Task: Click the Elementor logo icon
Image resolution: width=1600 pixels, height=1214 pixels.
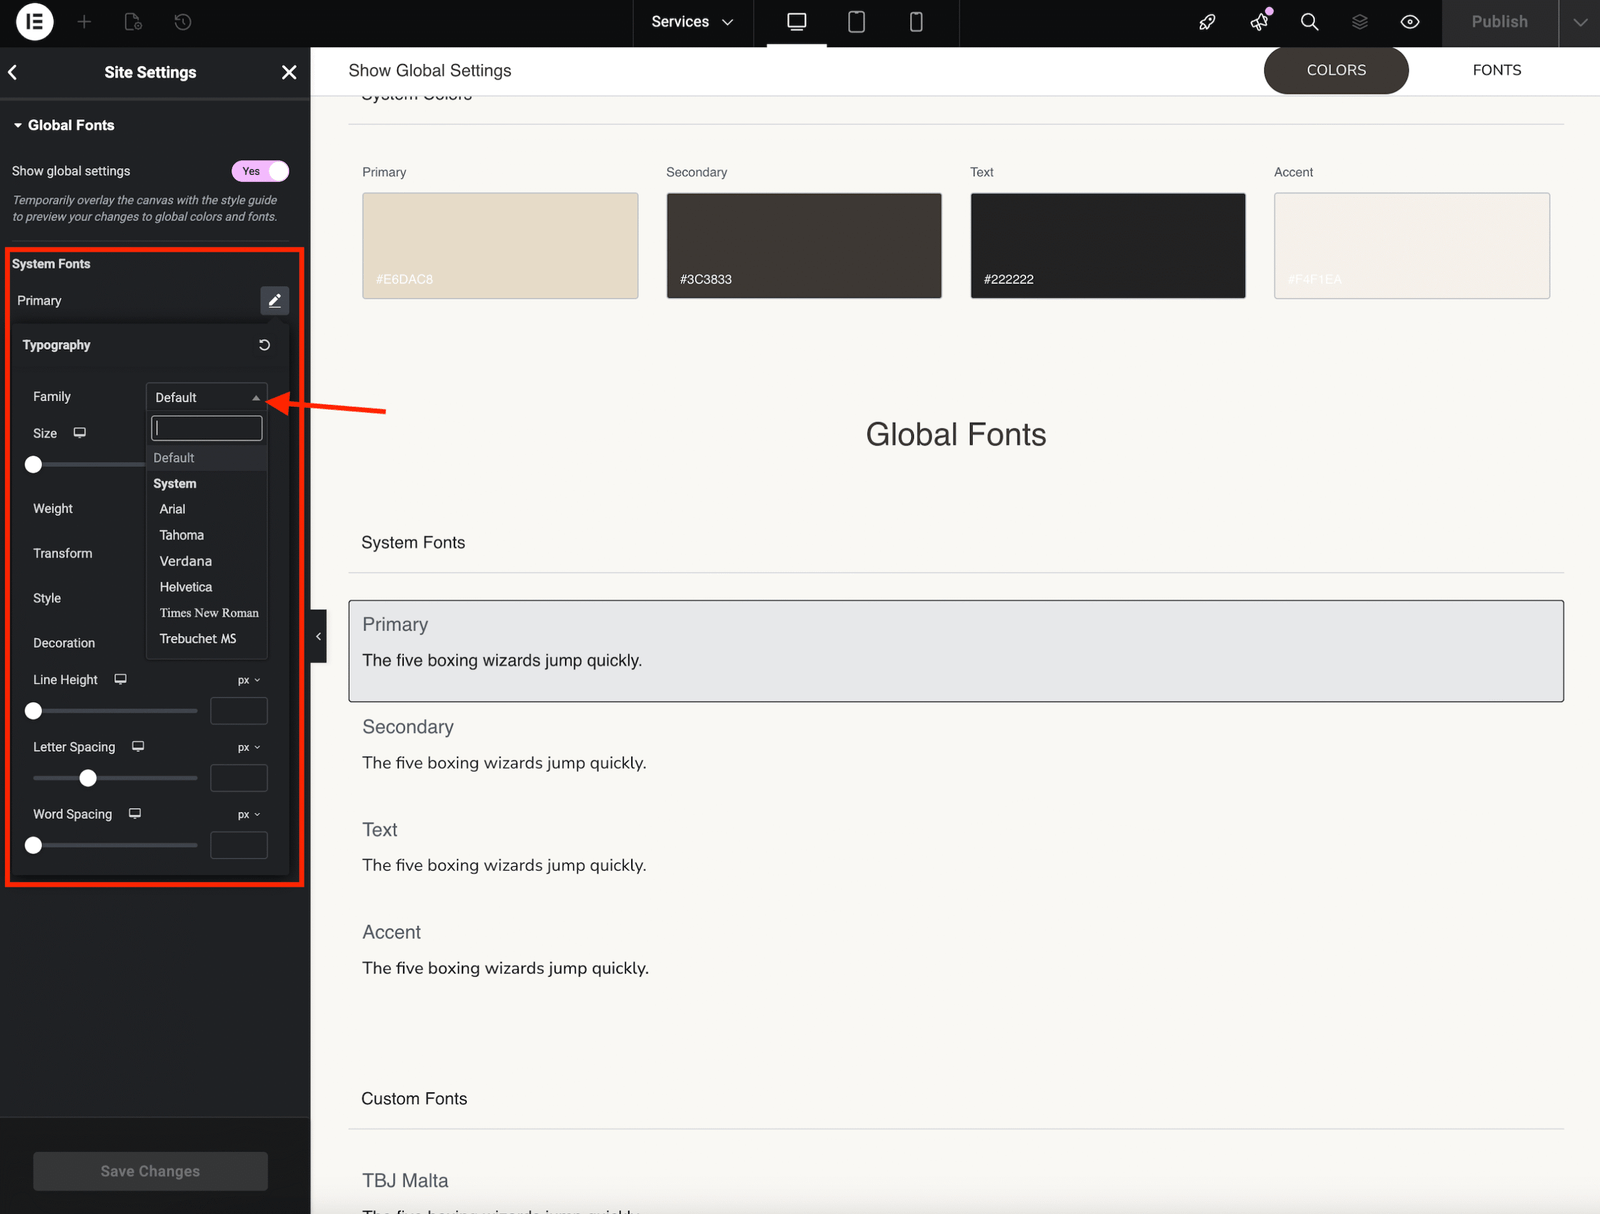Action: [34, 22]
